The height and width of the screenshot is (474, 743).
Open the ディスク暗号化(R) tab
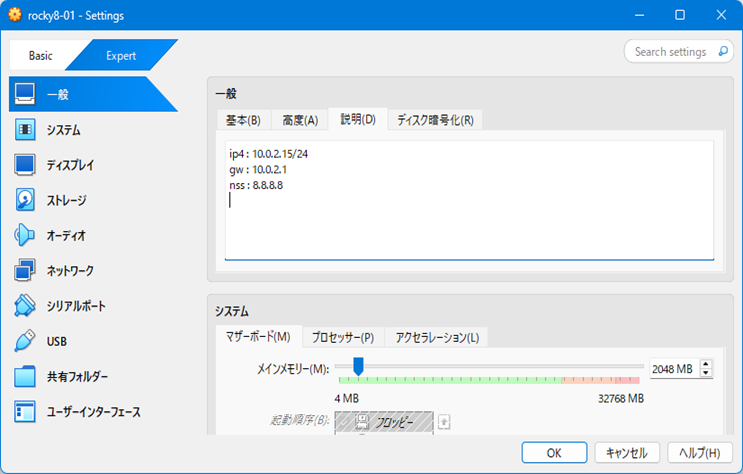[x=435, y=120]
